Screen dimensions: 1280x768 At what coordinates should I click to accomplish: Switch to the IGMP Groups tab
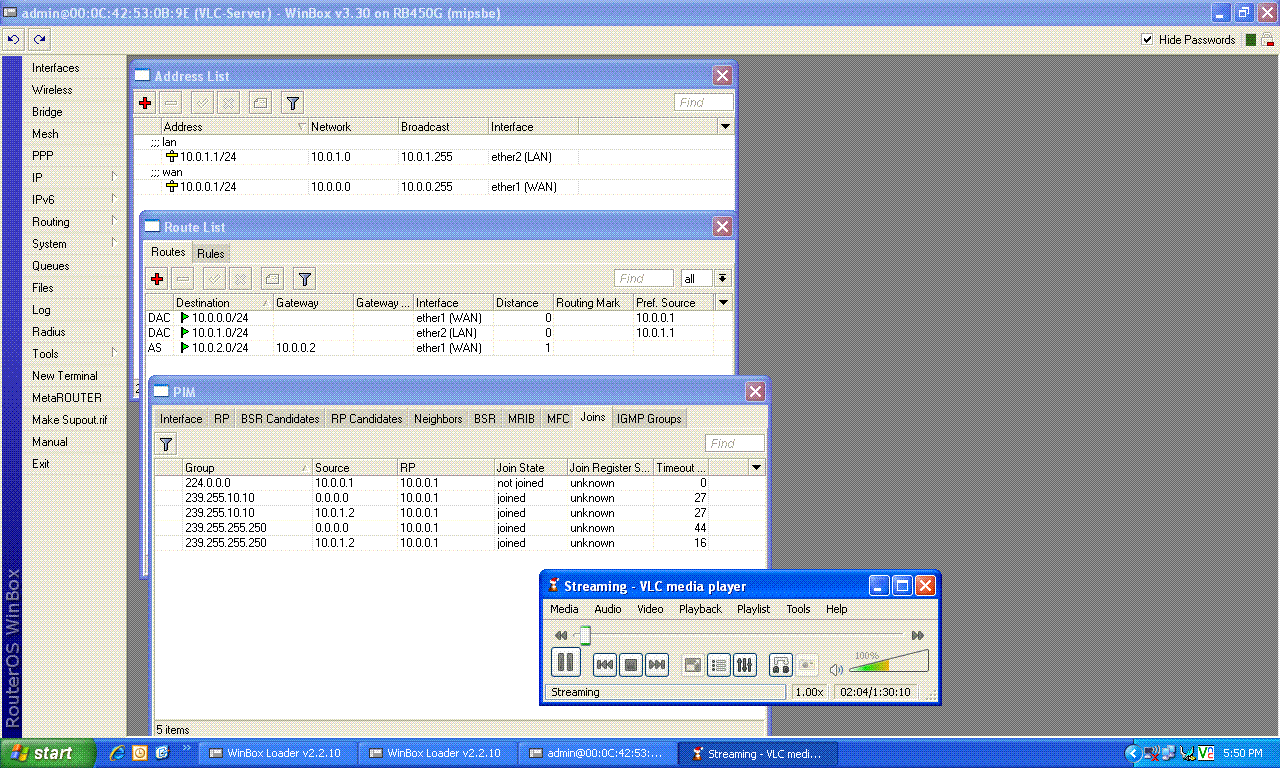point(649,418)
